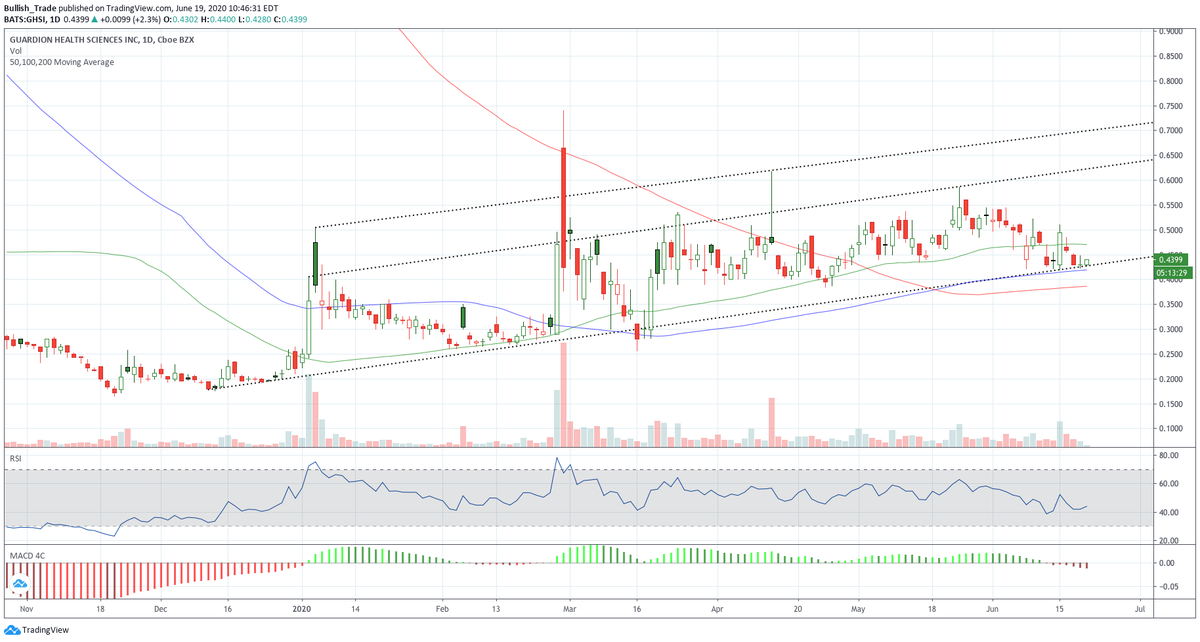Click the 40.00 RSI scale value
Viewport: 1200px width, 642px height.
(x=1168, y=513)
